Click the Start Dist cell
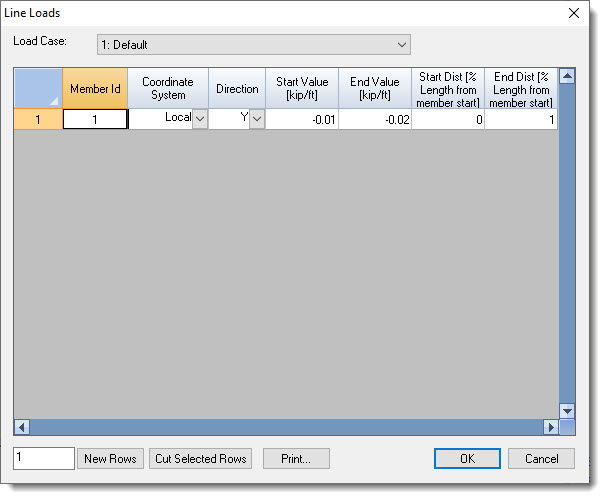This screenshot has height=499, width=605. pyautogui.click(x=447, y=119)
